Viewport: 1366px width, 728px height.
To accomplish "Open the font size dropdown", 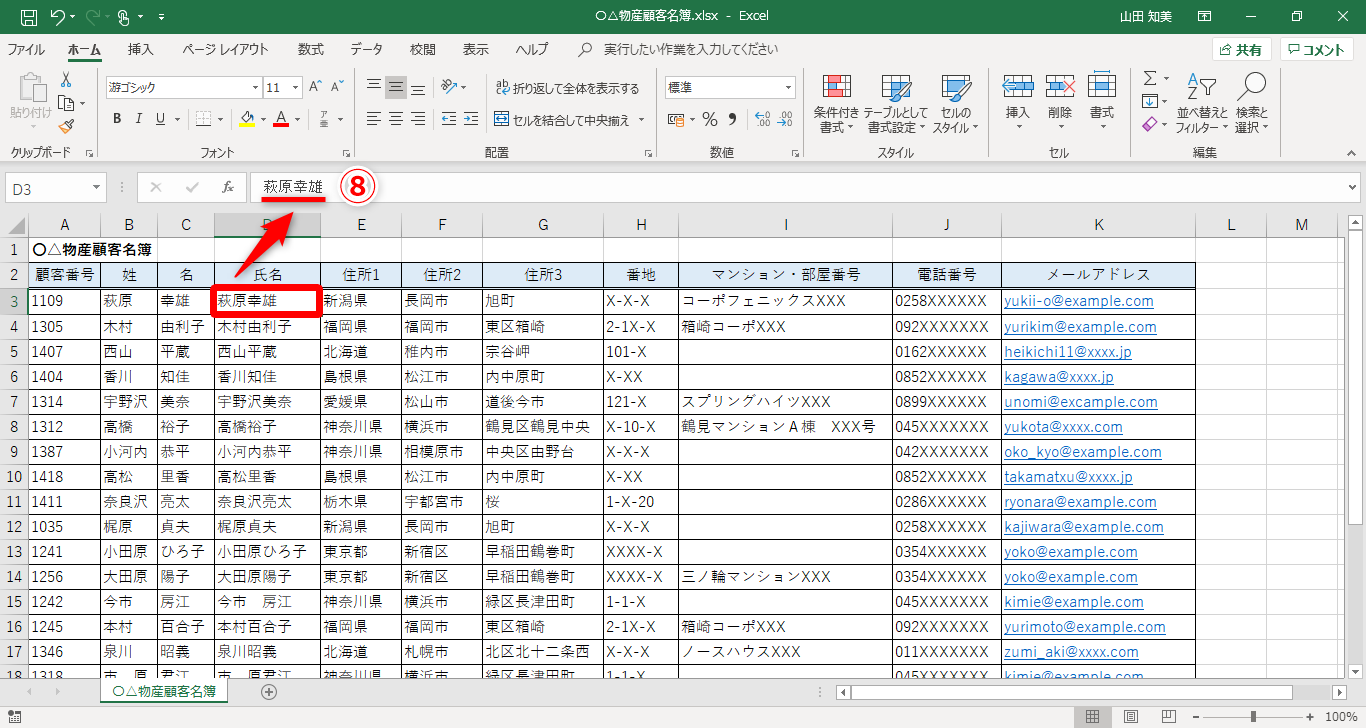I will (x=296, y=87).
